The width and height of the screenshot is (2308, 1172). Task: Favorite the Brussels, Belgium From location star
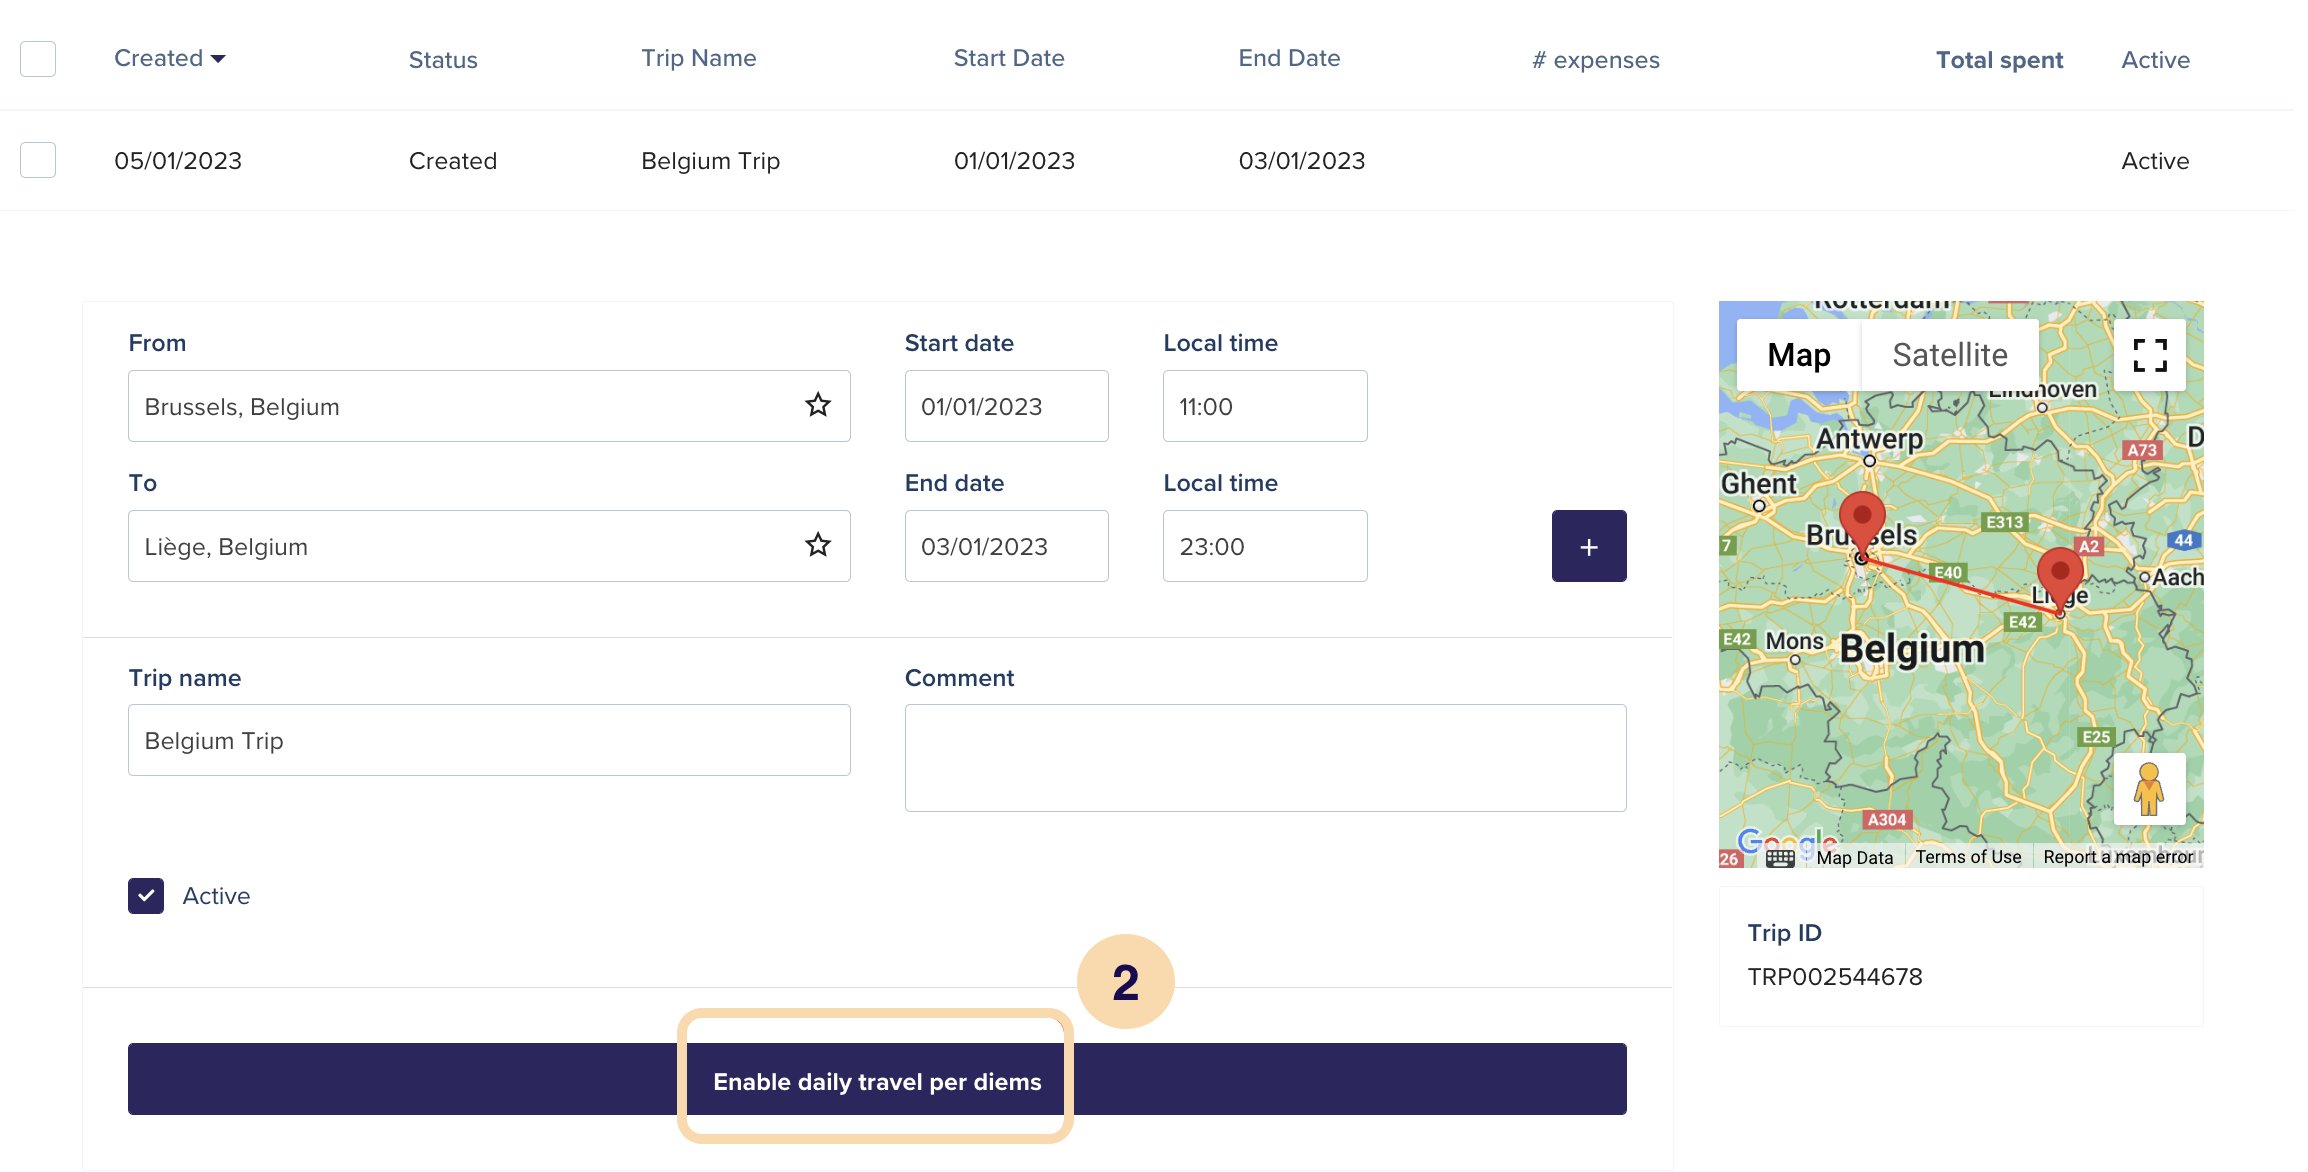click(x=817, y=405)
